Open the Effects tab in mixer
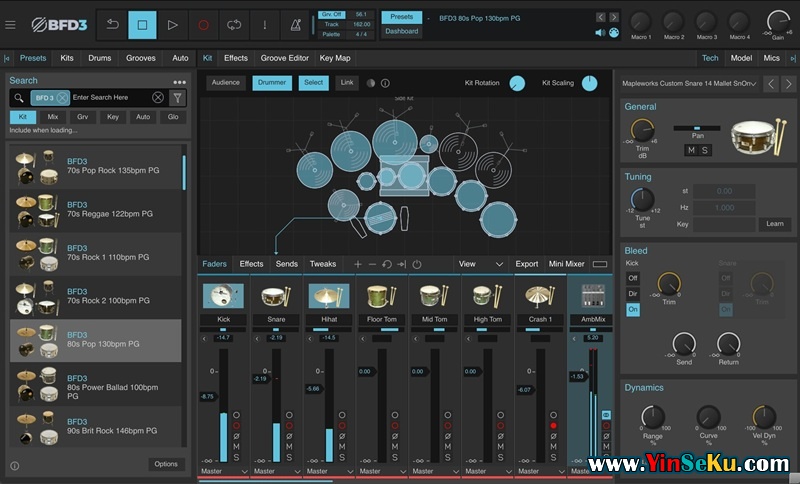 251,264
